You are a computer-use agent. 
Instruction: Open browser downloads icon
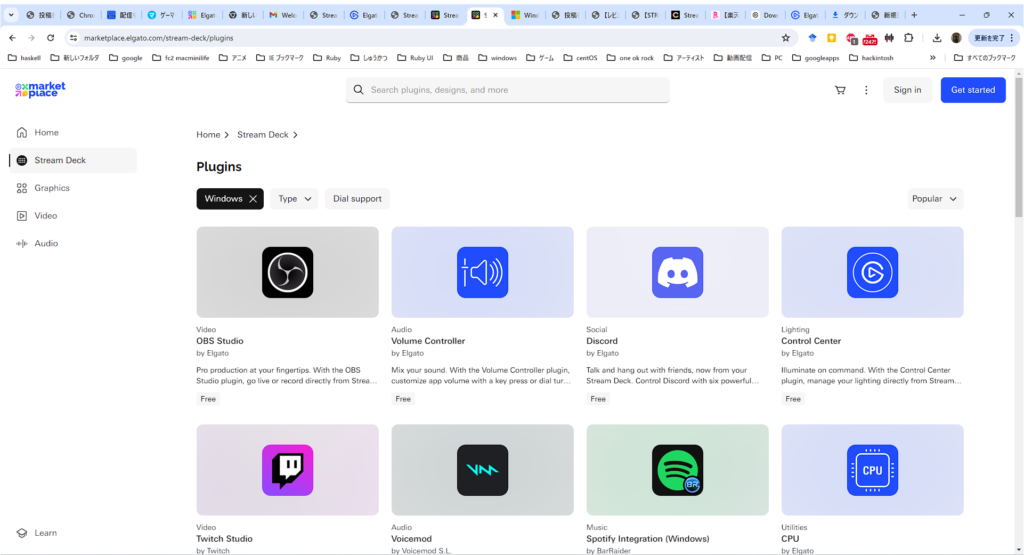pos(936,38)
